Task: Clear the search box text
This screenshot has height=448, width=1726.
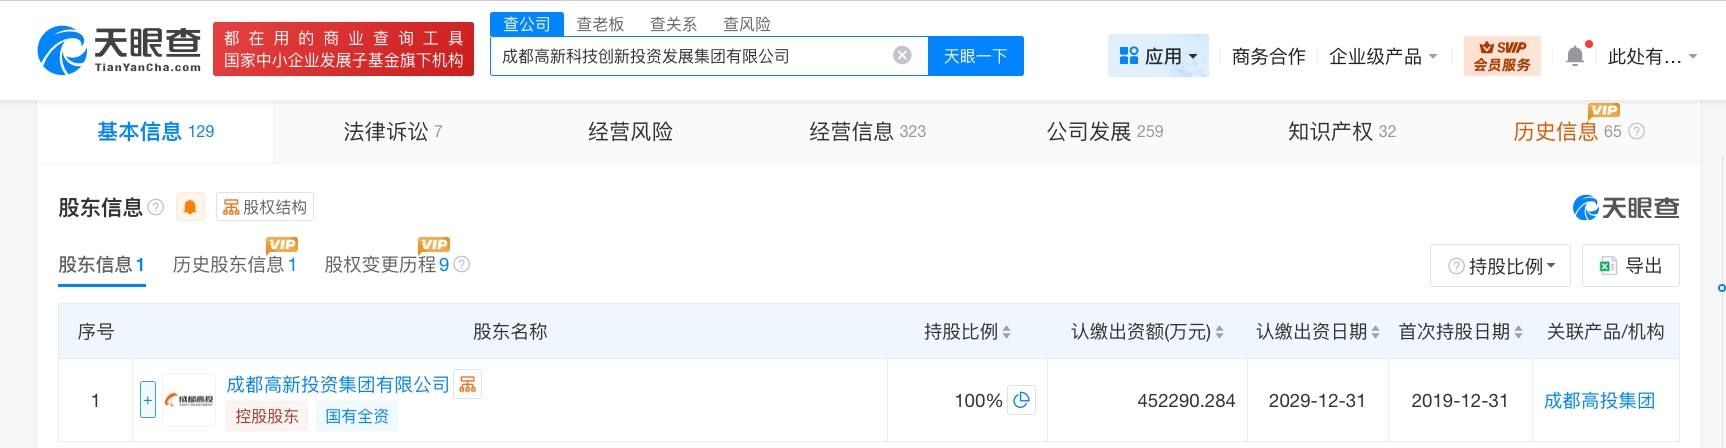Action: click(x=902, y=56)
